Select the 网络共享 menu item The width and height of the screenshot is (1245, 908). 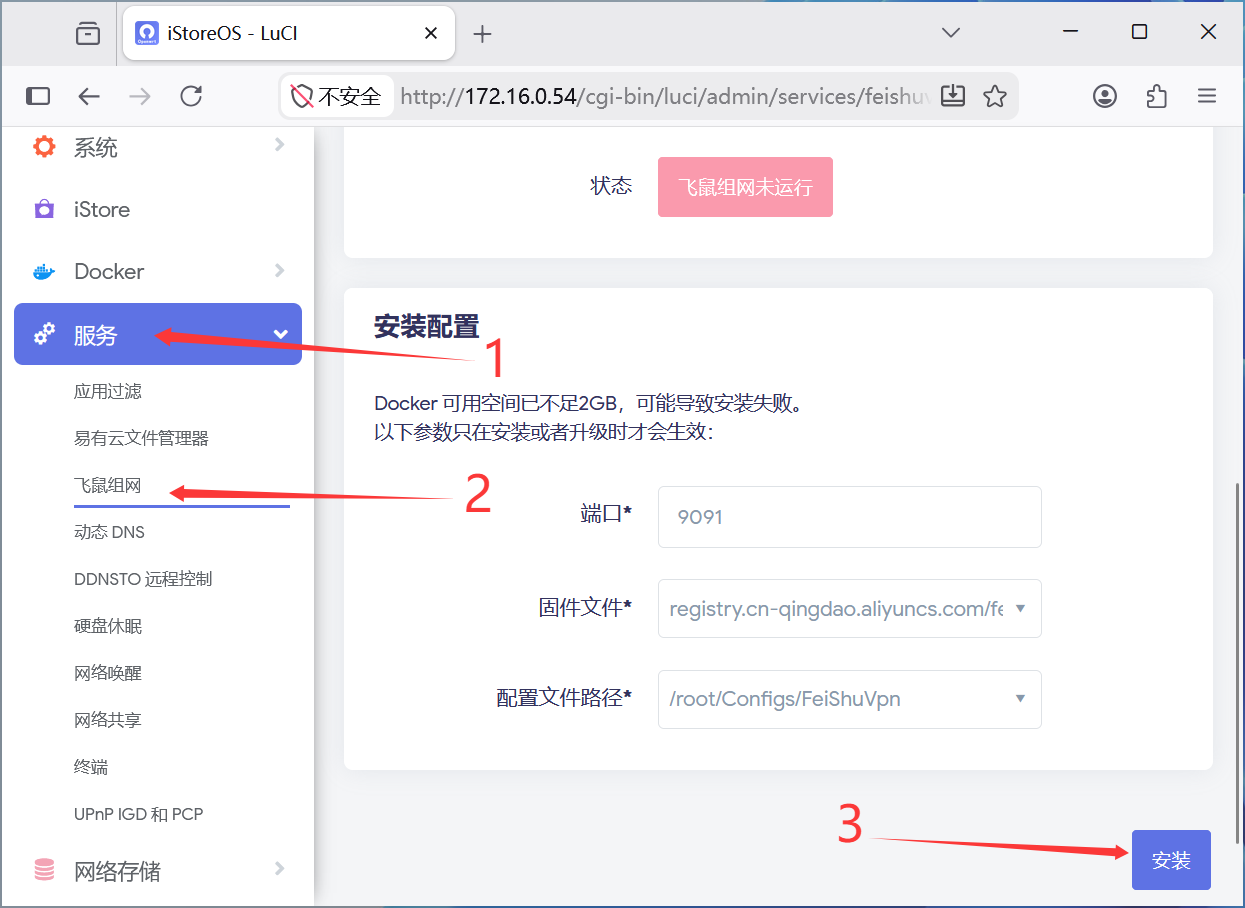[x=108, y=720]
